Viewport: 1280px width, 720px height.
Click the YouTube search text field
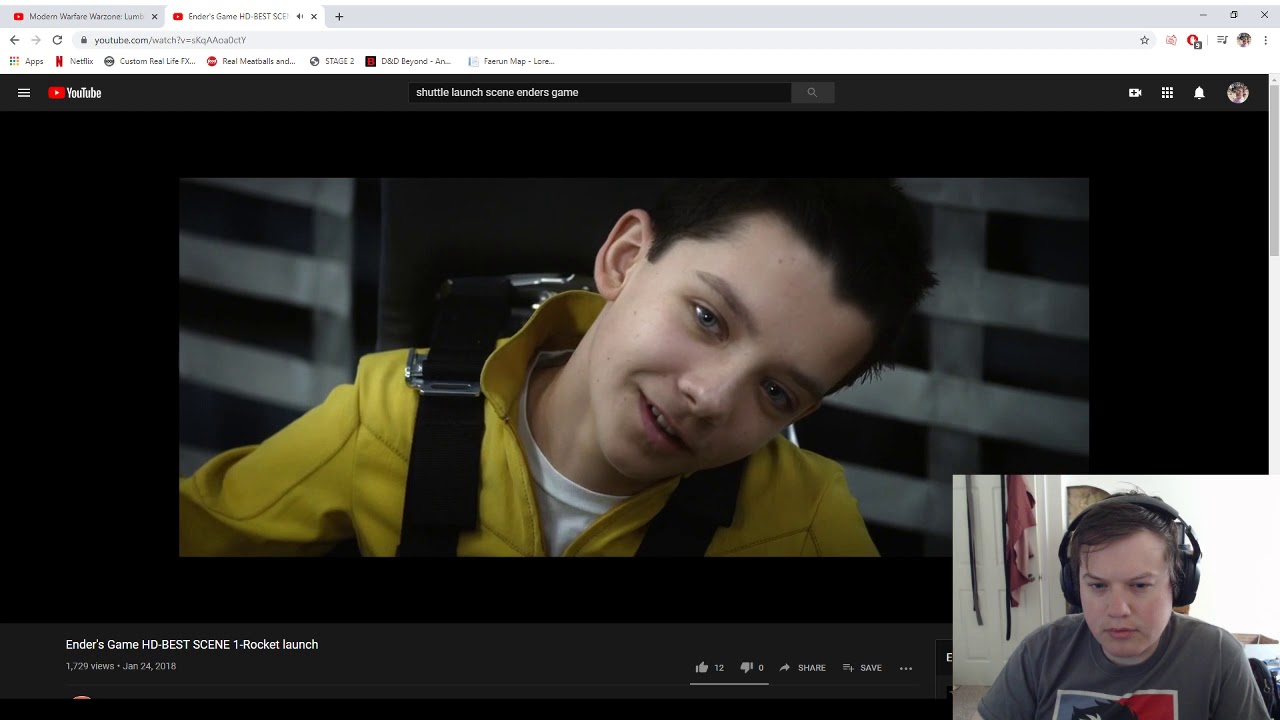(600, 92)
